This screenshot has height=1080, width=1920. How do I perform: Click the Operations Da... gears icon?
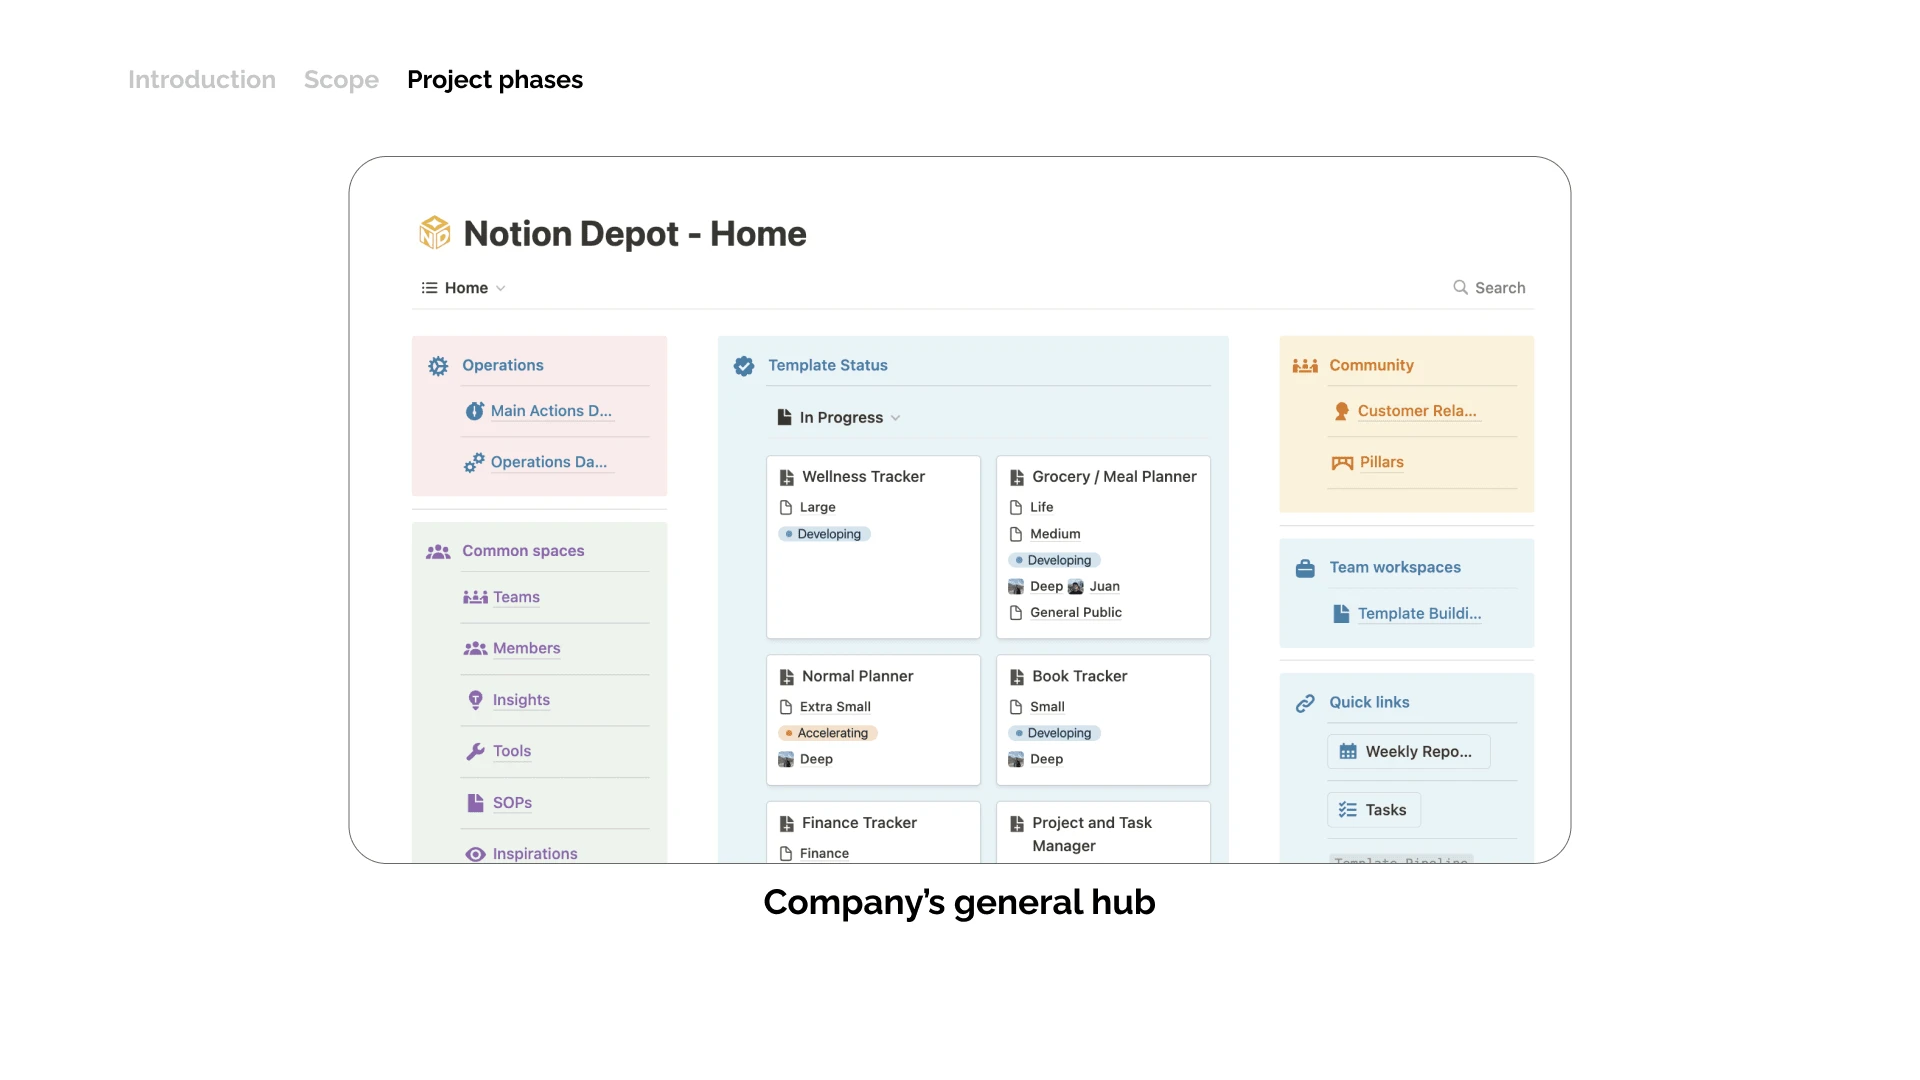[474, 462]
